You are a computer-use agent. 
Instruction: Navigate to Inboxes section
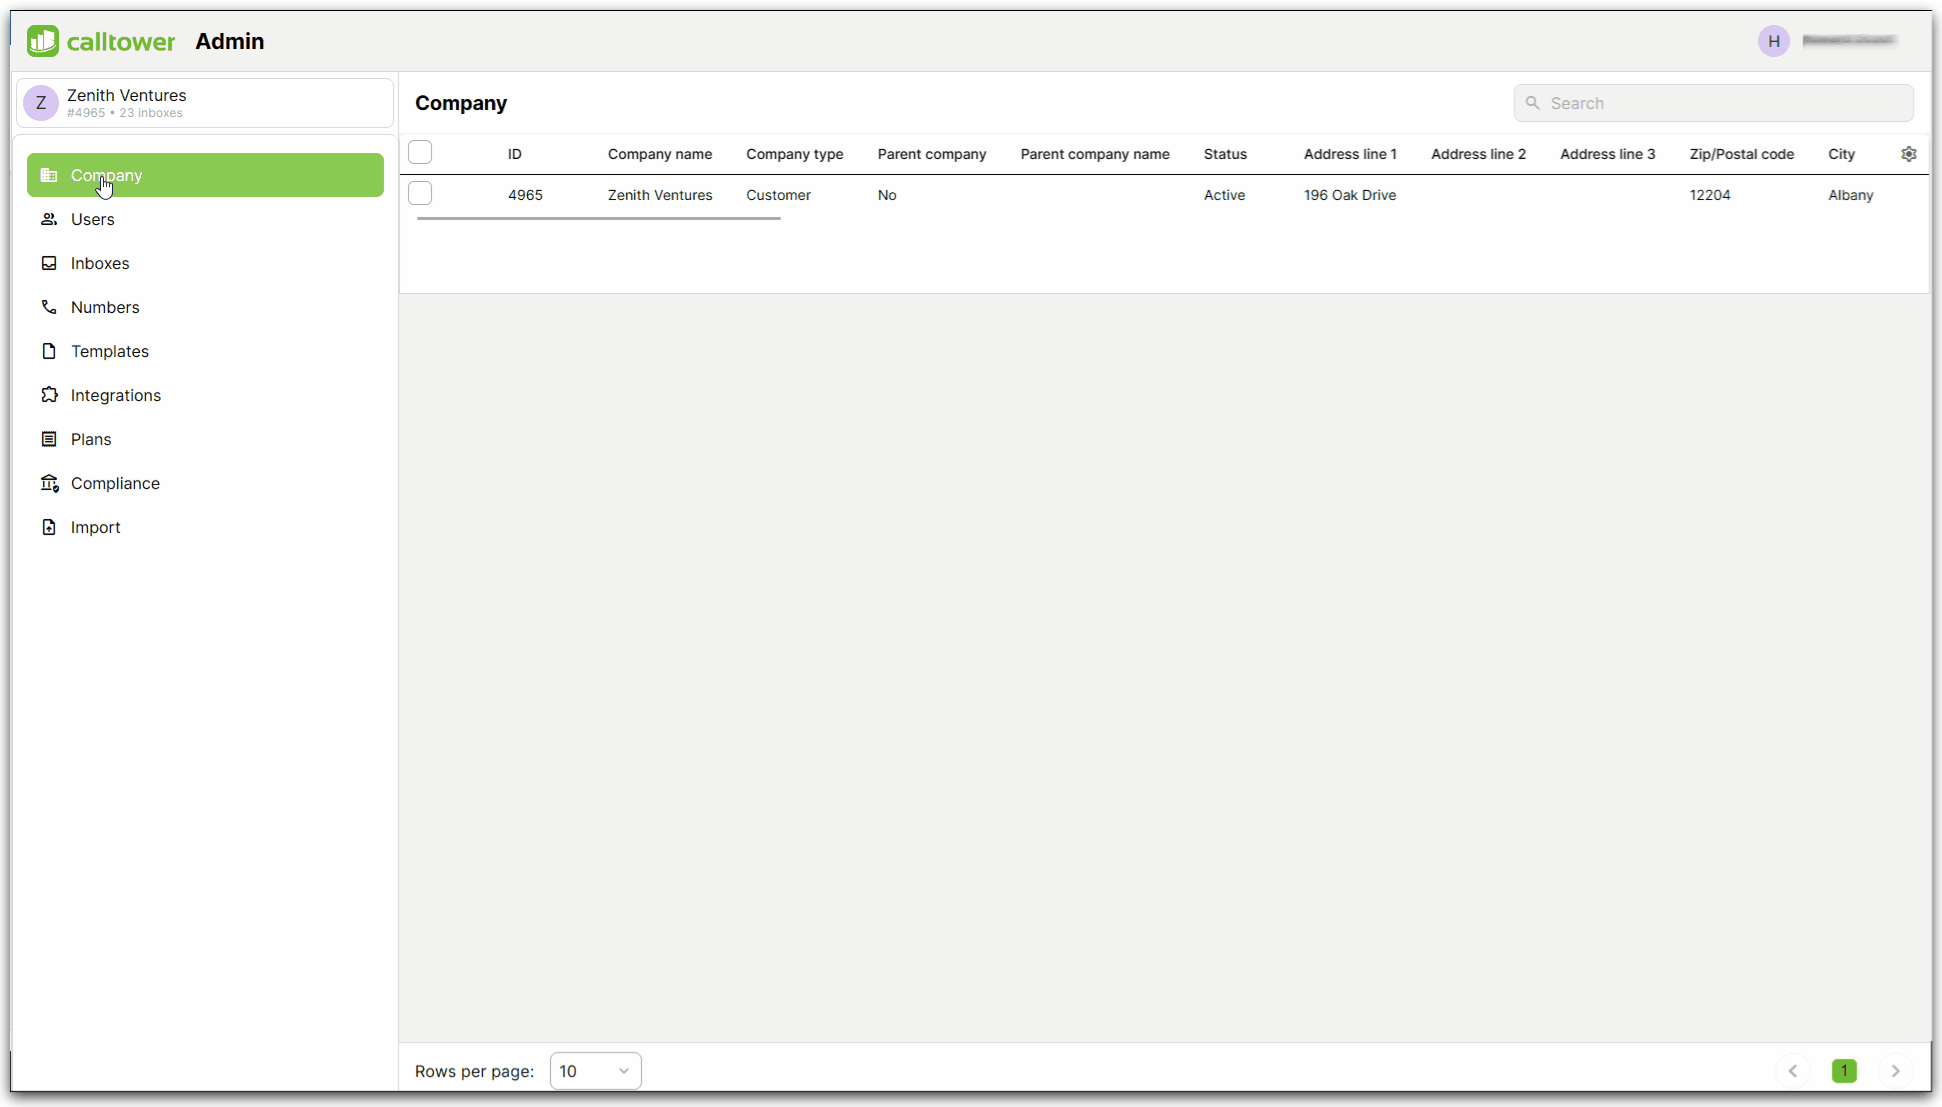pyautogui.click(x=100, y=263)
